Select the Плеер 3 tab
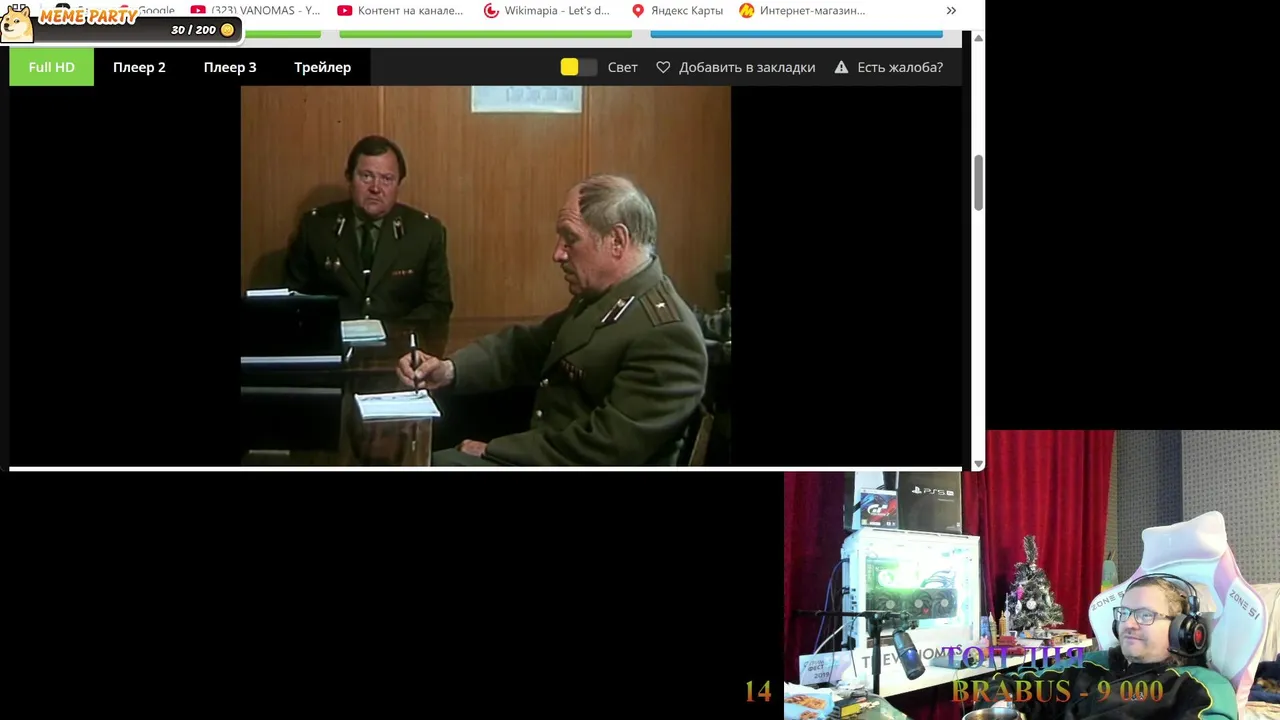This screenshot has width=1280, height=720. 230,67
